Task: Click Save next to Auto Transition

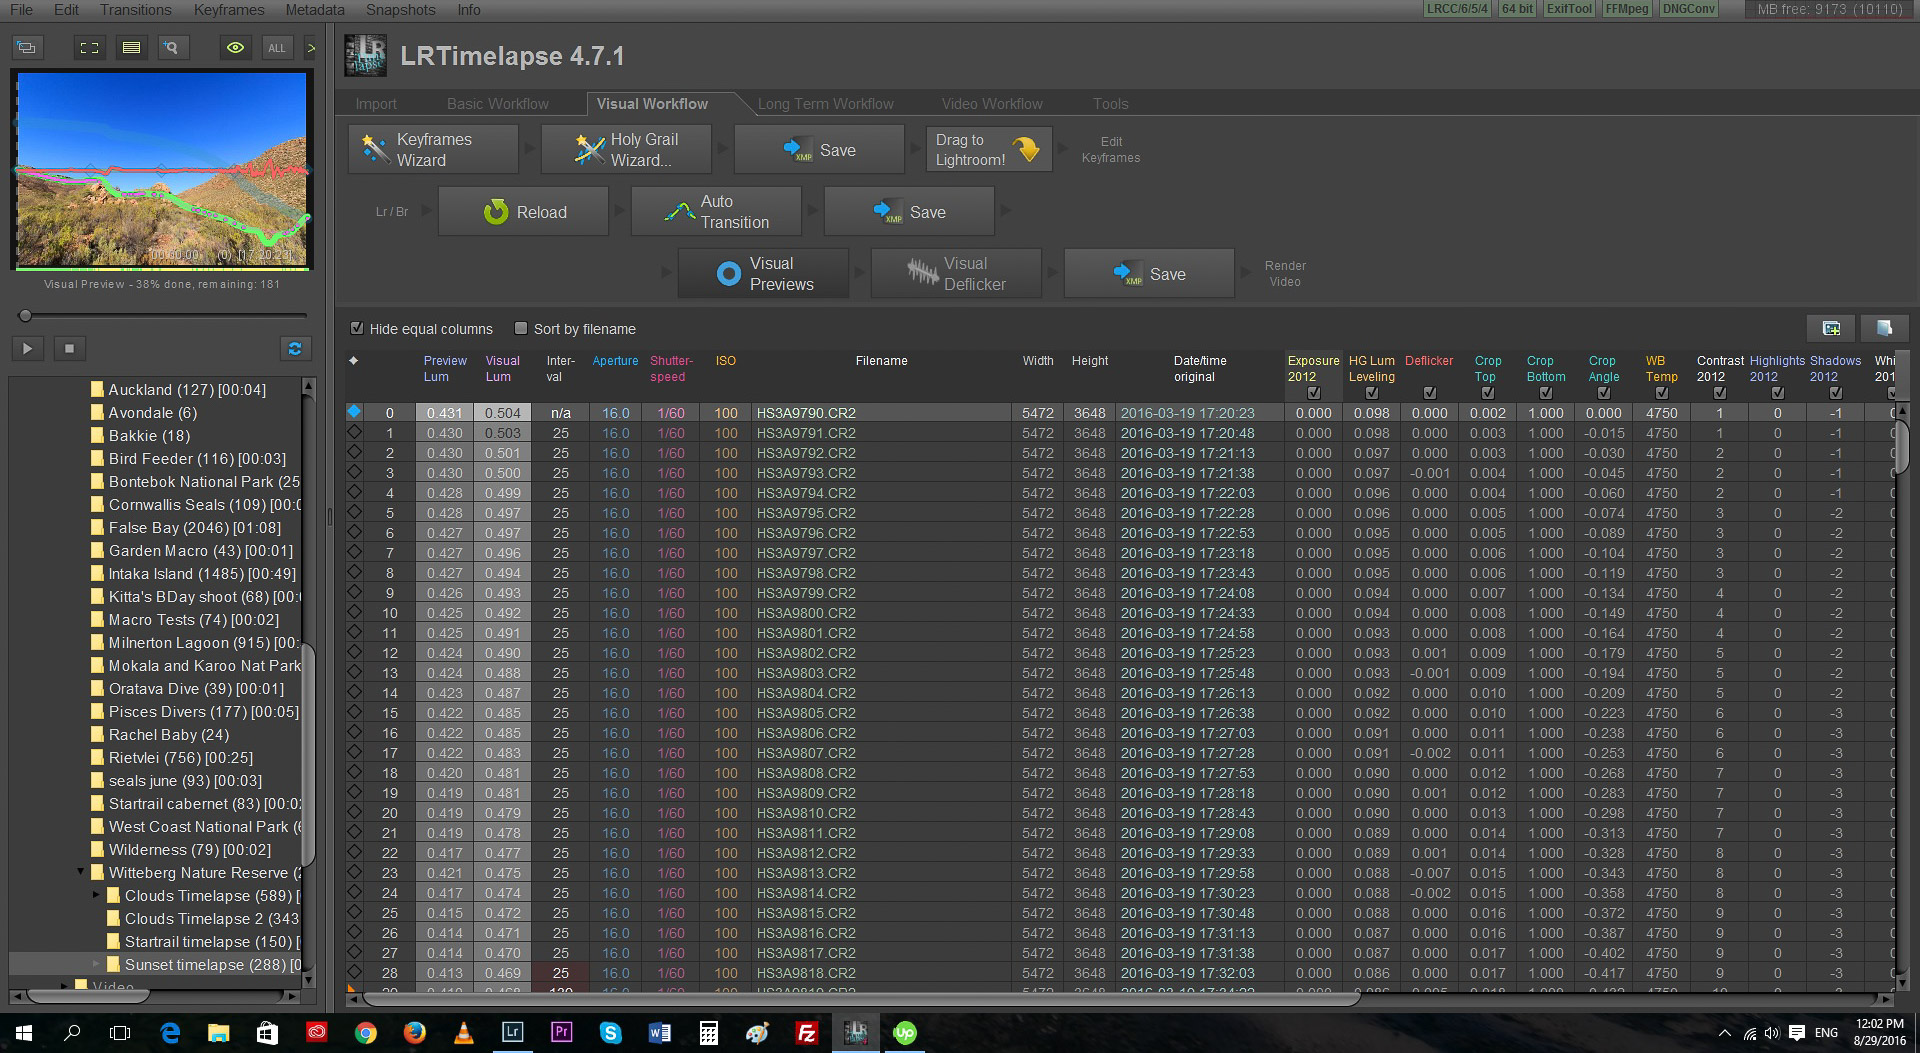Action: (x=909, y=212)
